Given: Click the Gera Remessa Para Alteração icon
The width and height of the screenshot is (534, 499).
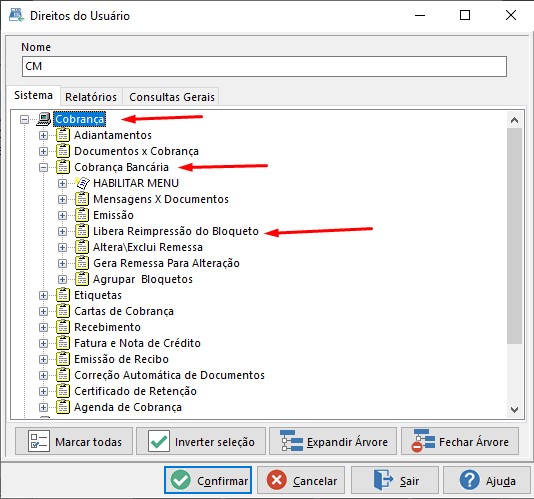Looking at the screenshot, I should 82,263.
